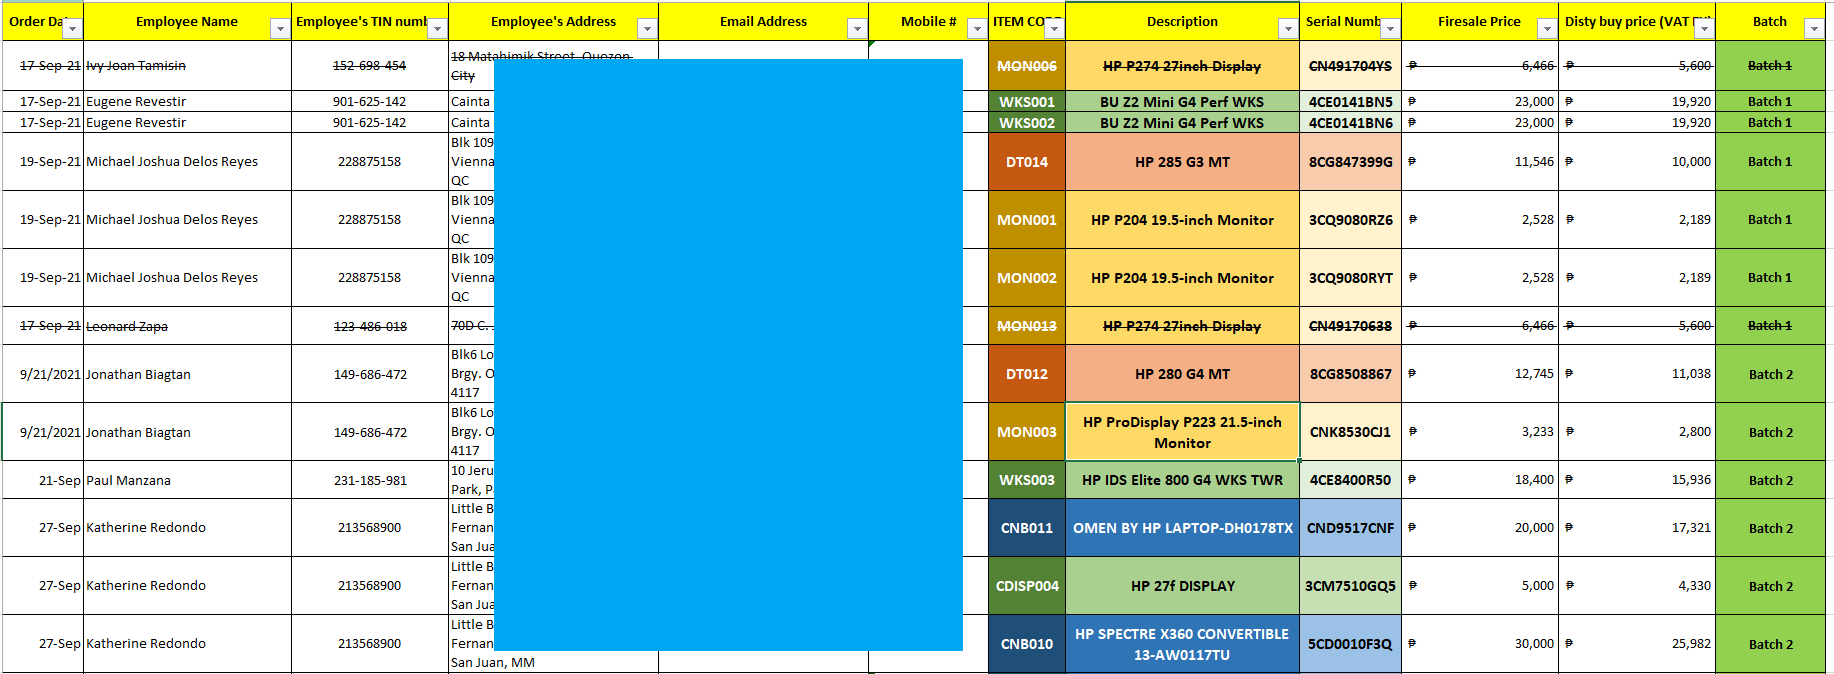This screenshot has height=674, width=1834.
Task: Select item code cell WKS002
Action: [x=1027, y=123]
